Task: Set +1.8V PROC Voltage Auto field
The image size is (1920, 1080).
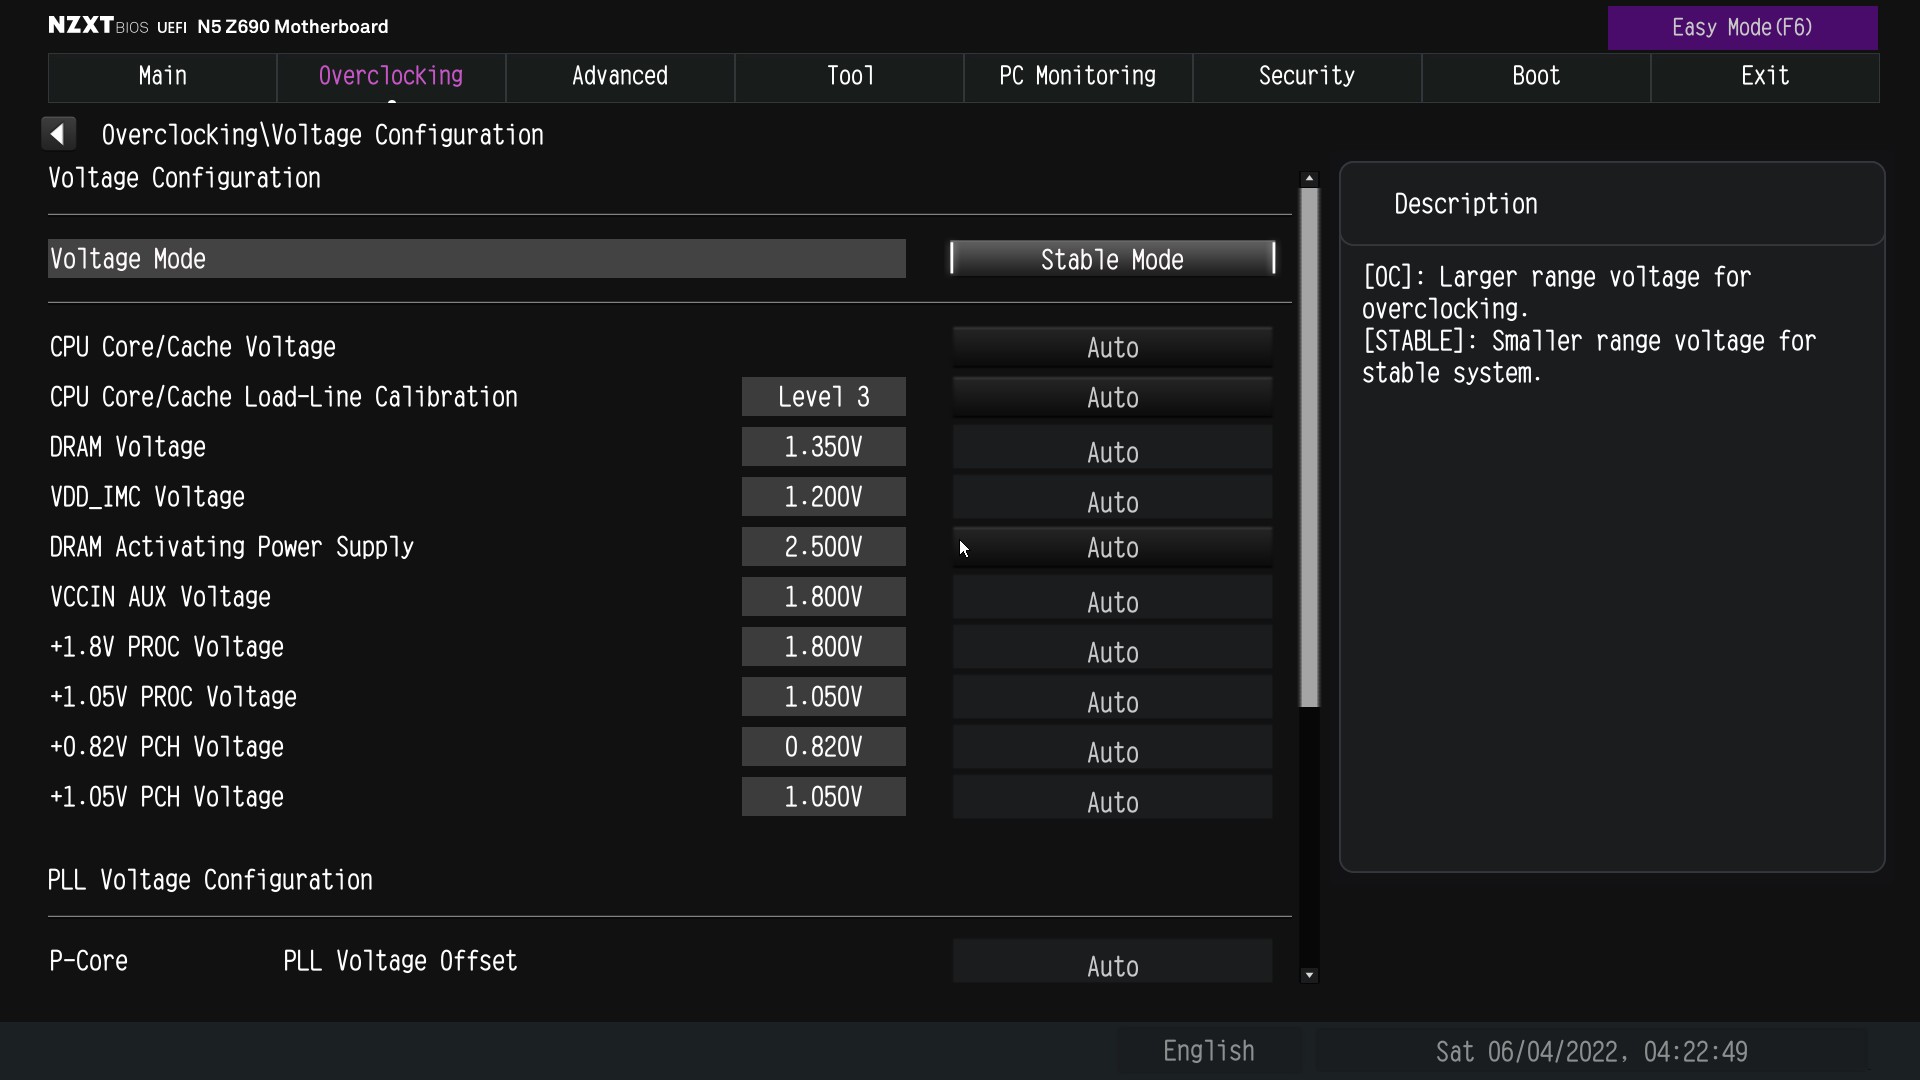Action: [1112, 648]
